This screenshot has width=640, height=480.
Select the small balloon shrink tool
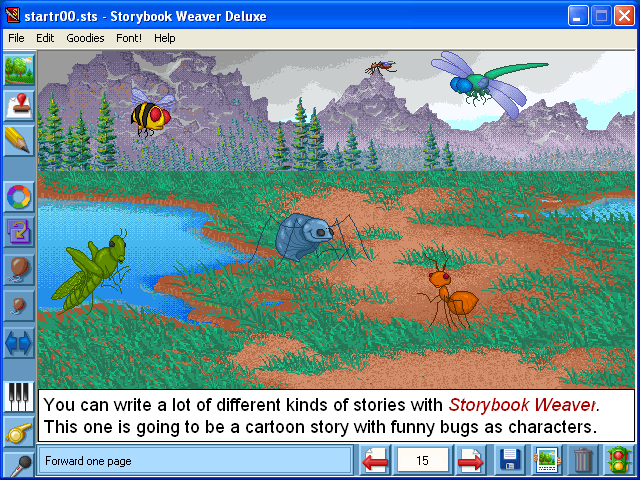[19, 306]
